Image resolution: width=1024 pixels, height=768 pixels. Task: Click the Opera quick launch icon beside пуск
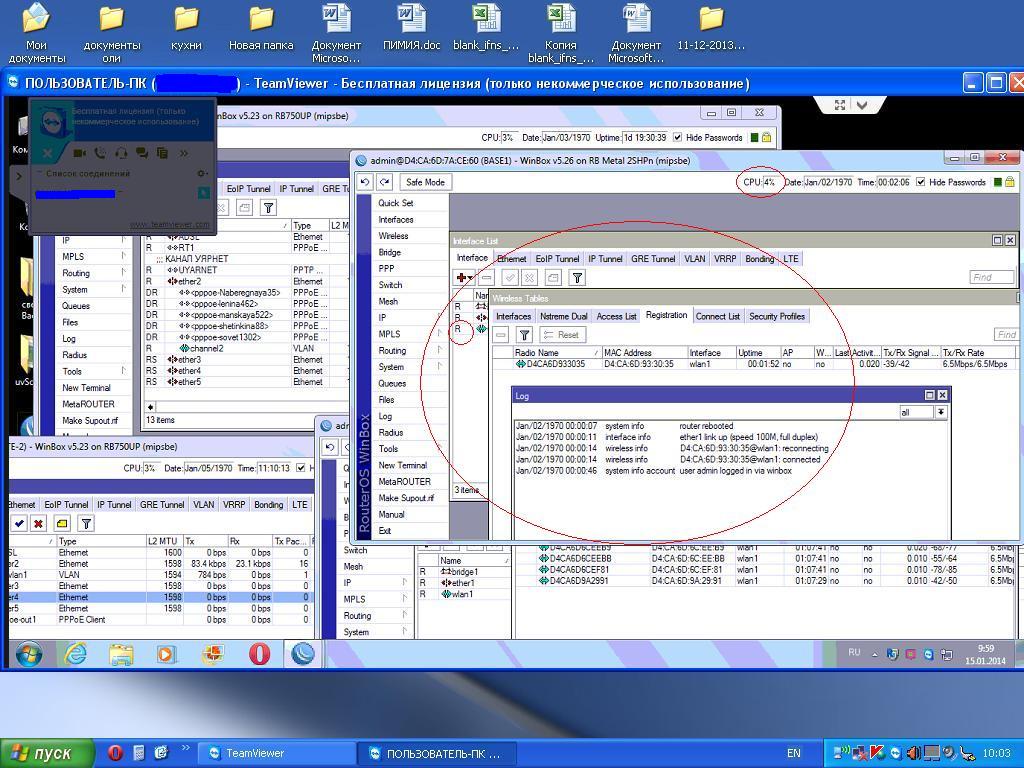tap(115, 753)
